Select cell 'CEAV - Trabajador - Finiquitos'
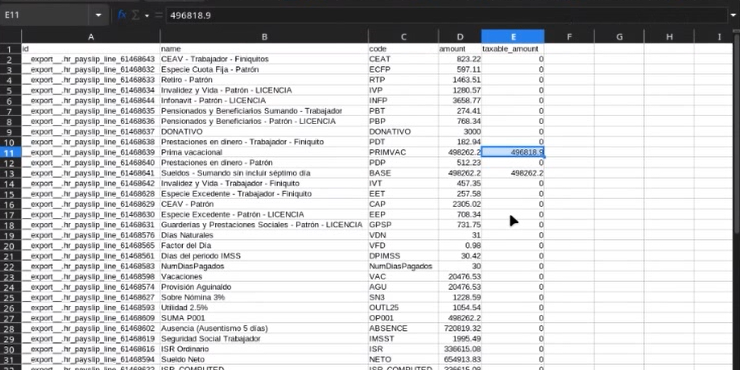The width and height of the screenshot is (740, 370). pyautogui.click(x=264, y=59)
